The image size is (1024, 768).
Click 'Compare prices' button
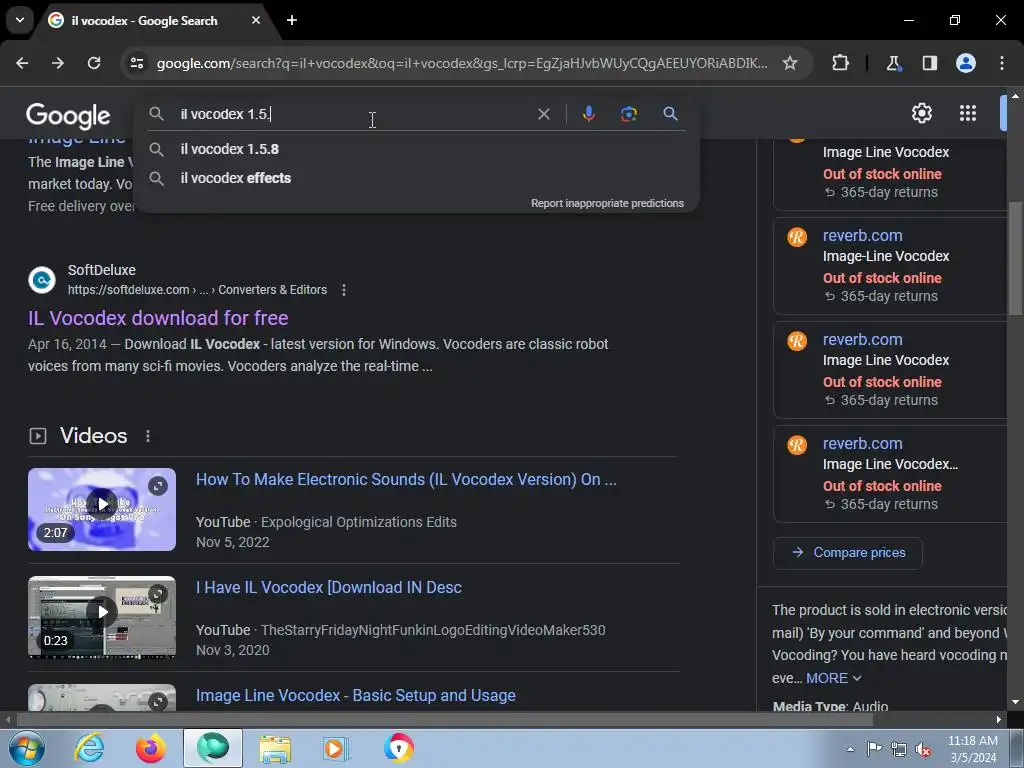point(848,552)
